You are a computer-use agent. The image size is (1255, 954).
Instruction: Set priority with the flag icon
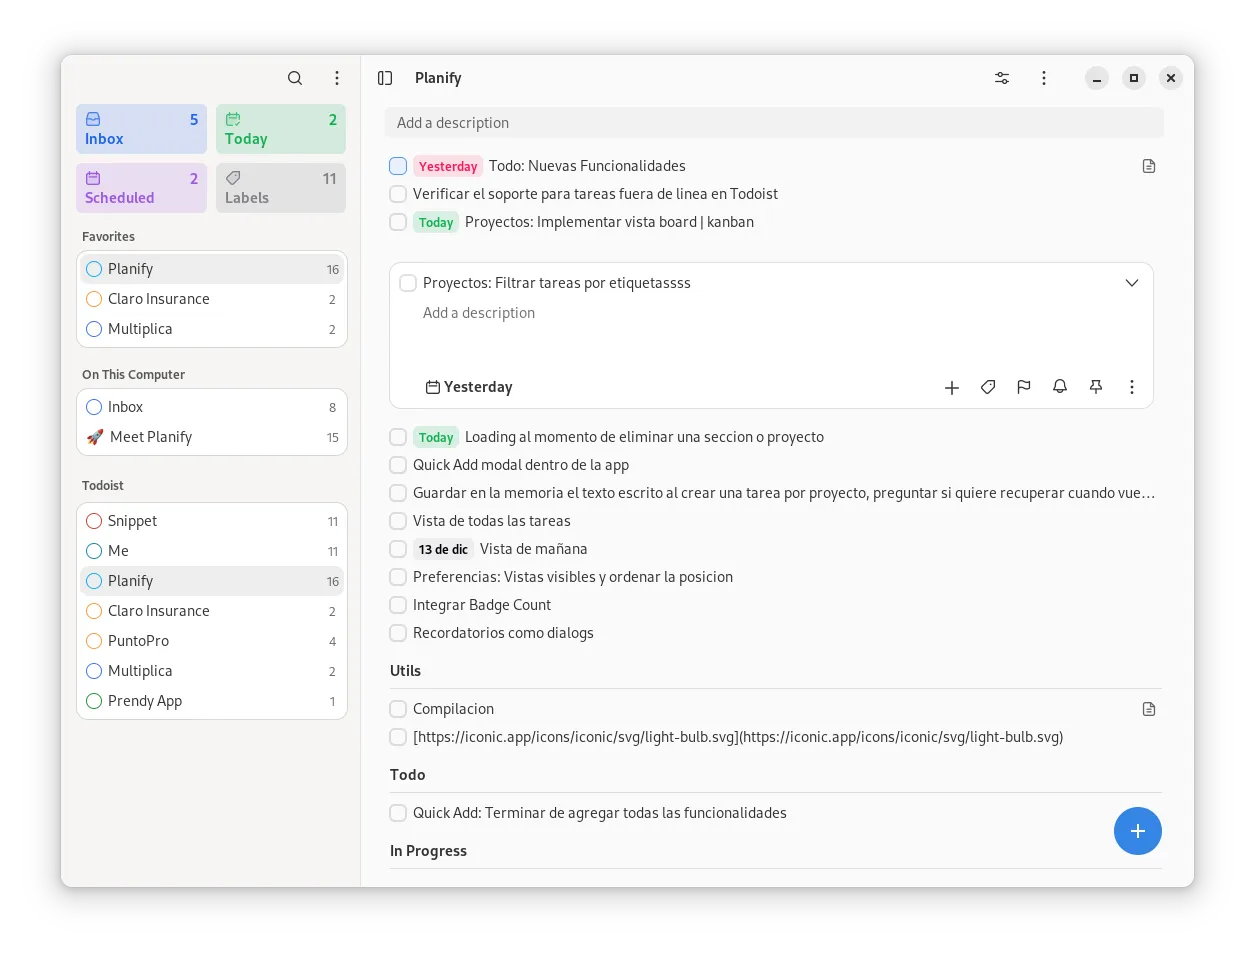click(1024, 387)
